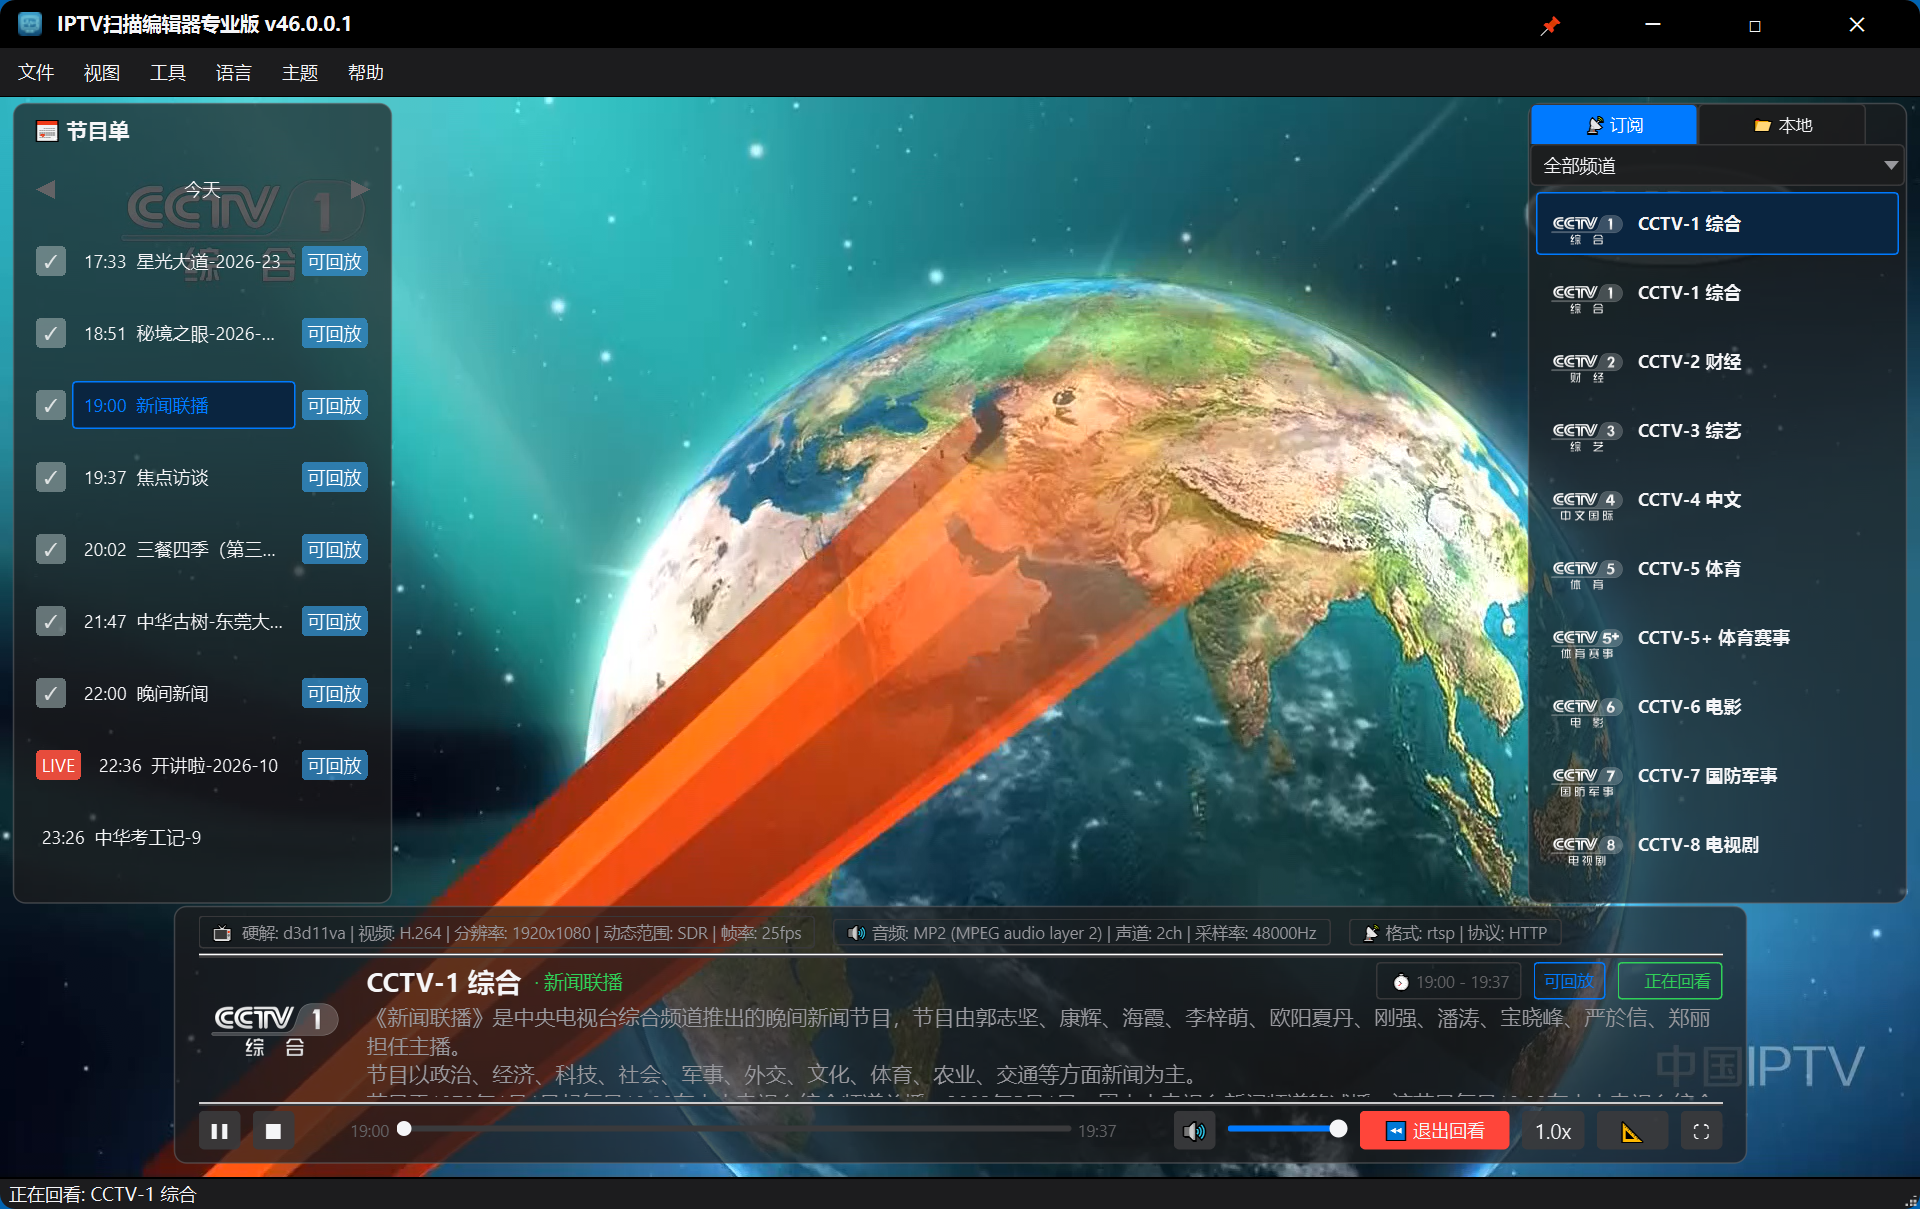Enter fullscreen mode

pos(1701,1131)
